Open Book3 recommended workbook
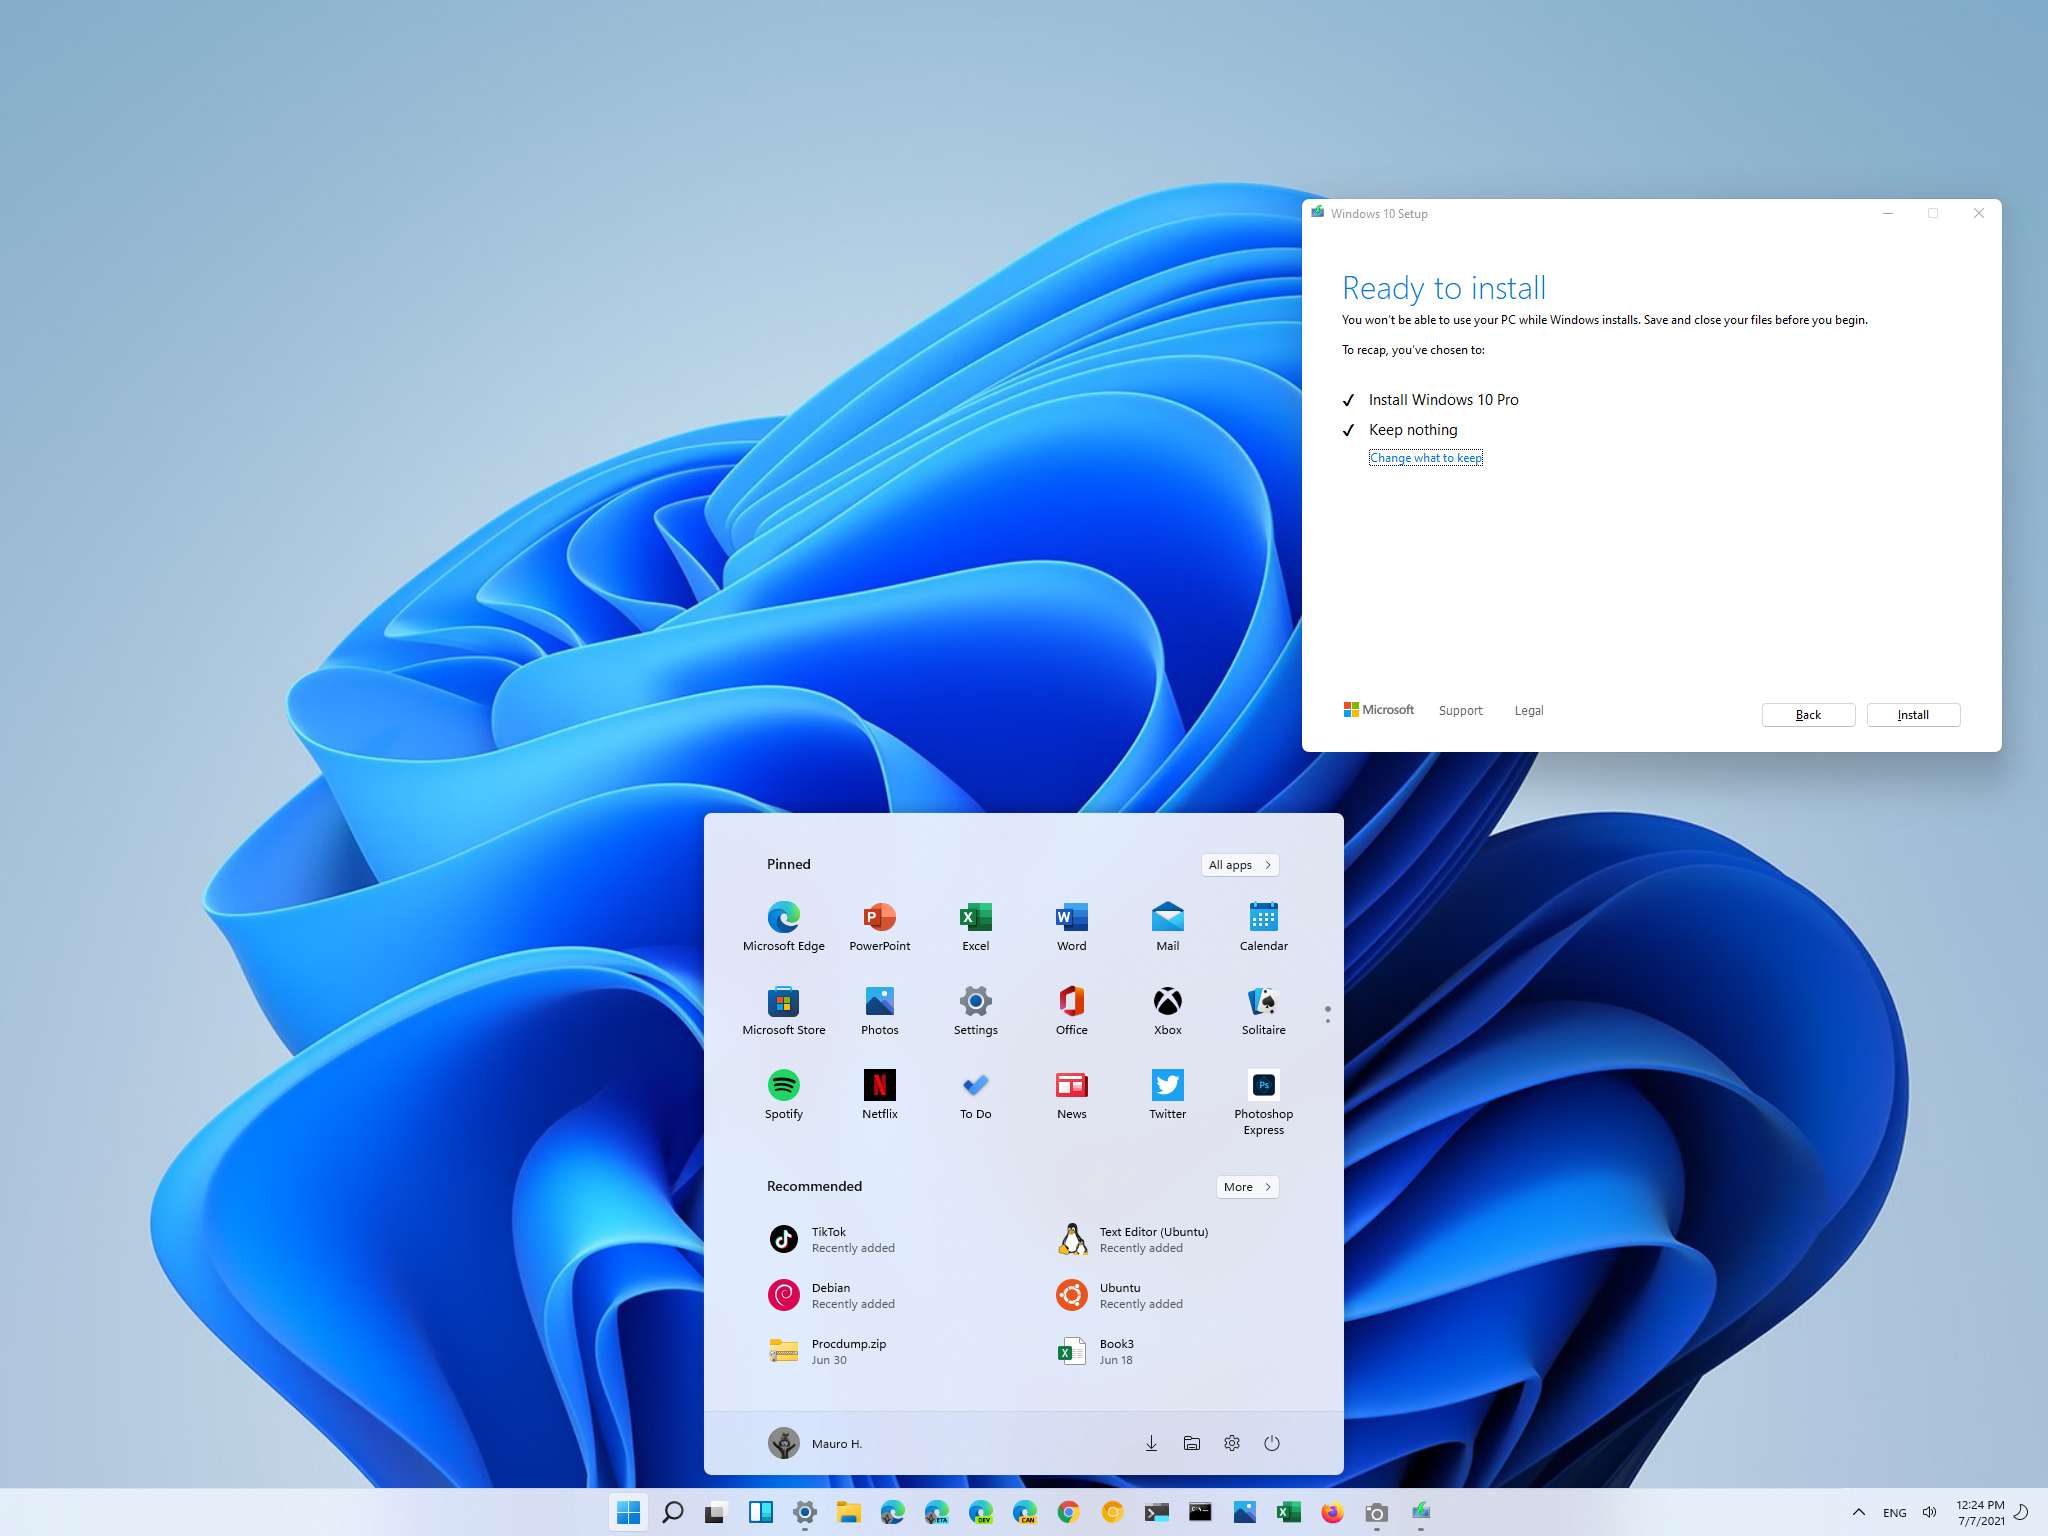The height and width of the screenshot is (1536, 2048). [x=1096, y=1352]
